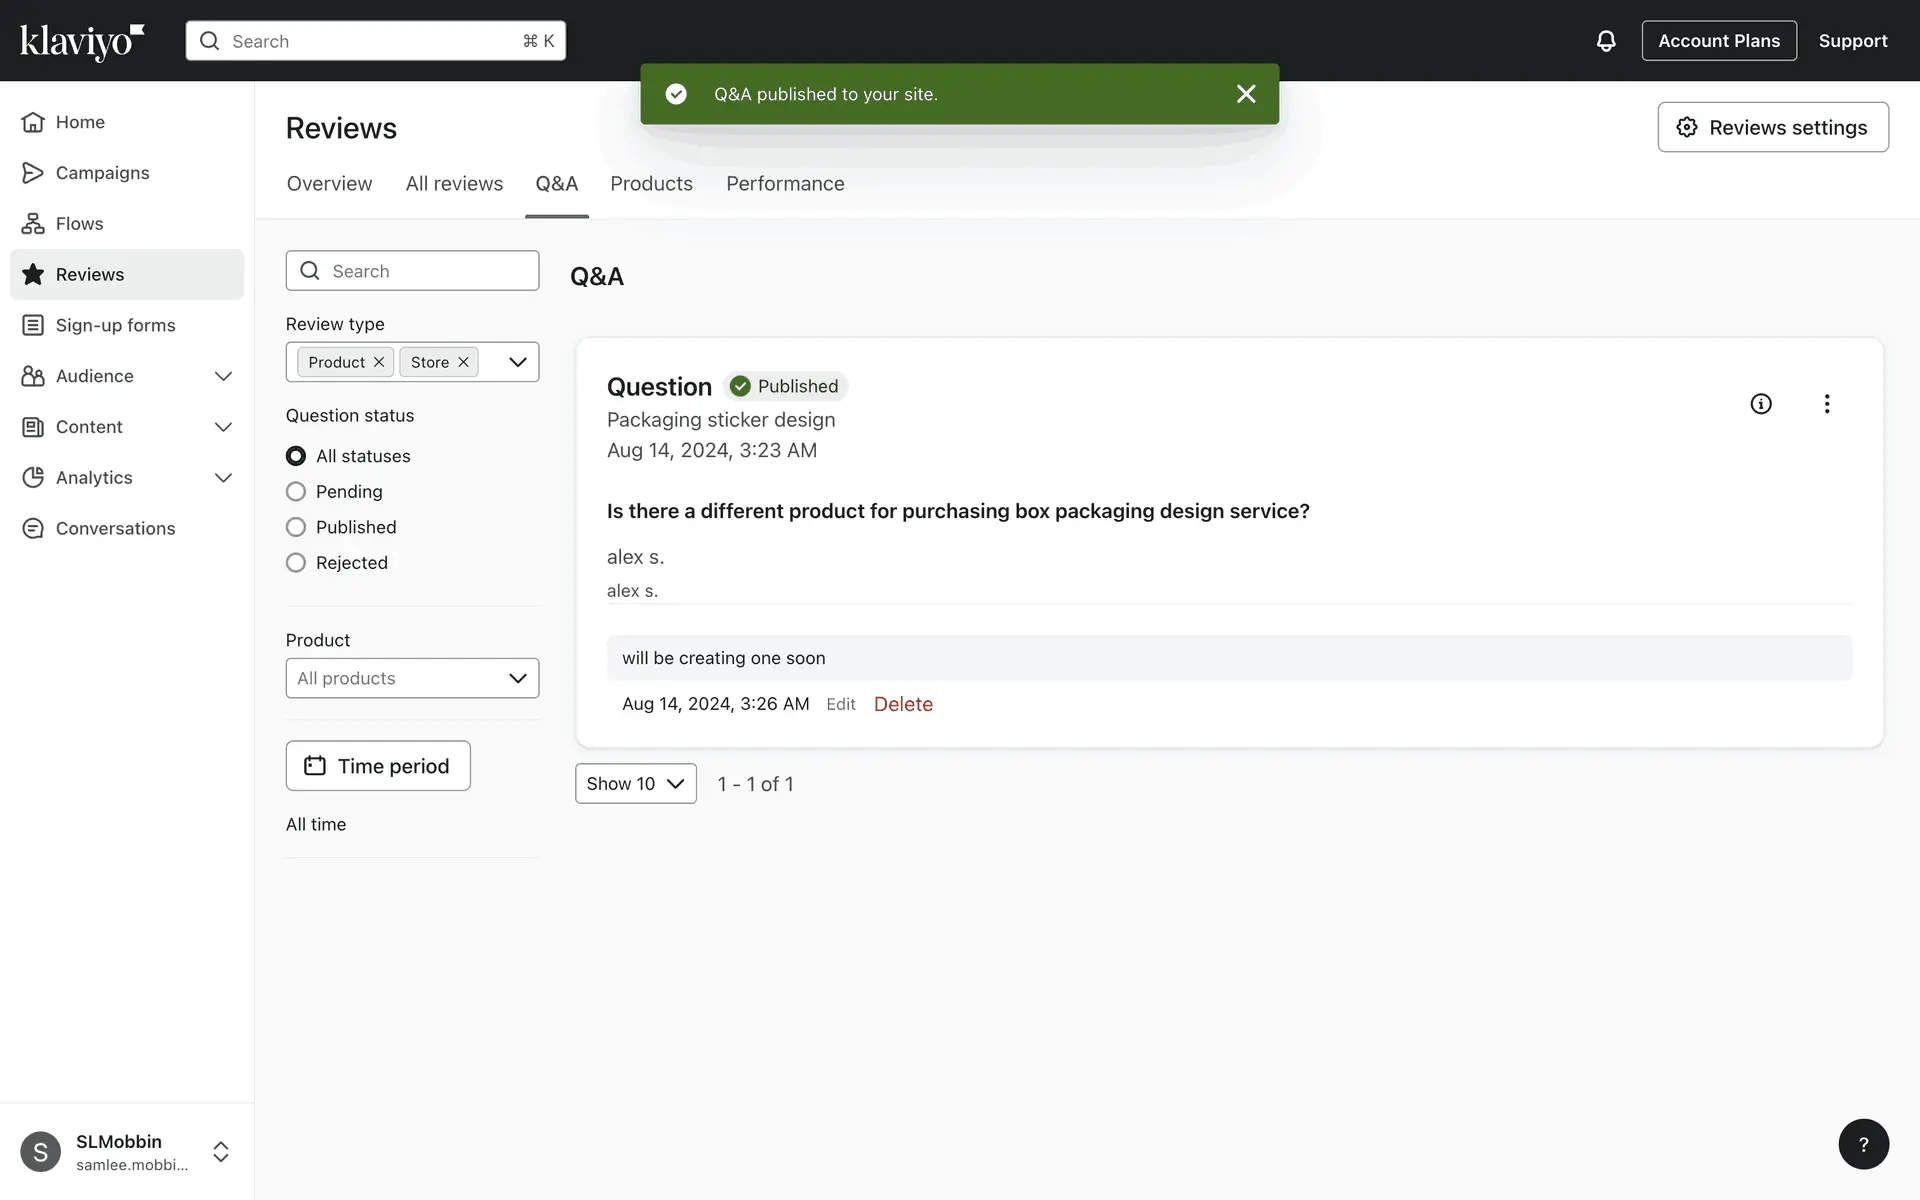Remove the Product review type tag
Screen dimensions: 1920x1200
(x=379, y=362)
